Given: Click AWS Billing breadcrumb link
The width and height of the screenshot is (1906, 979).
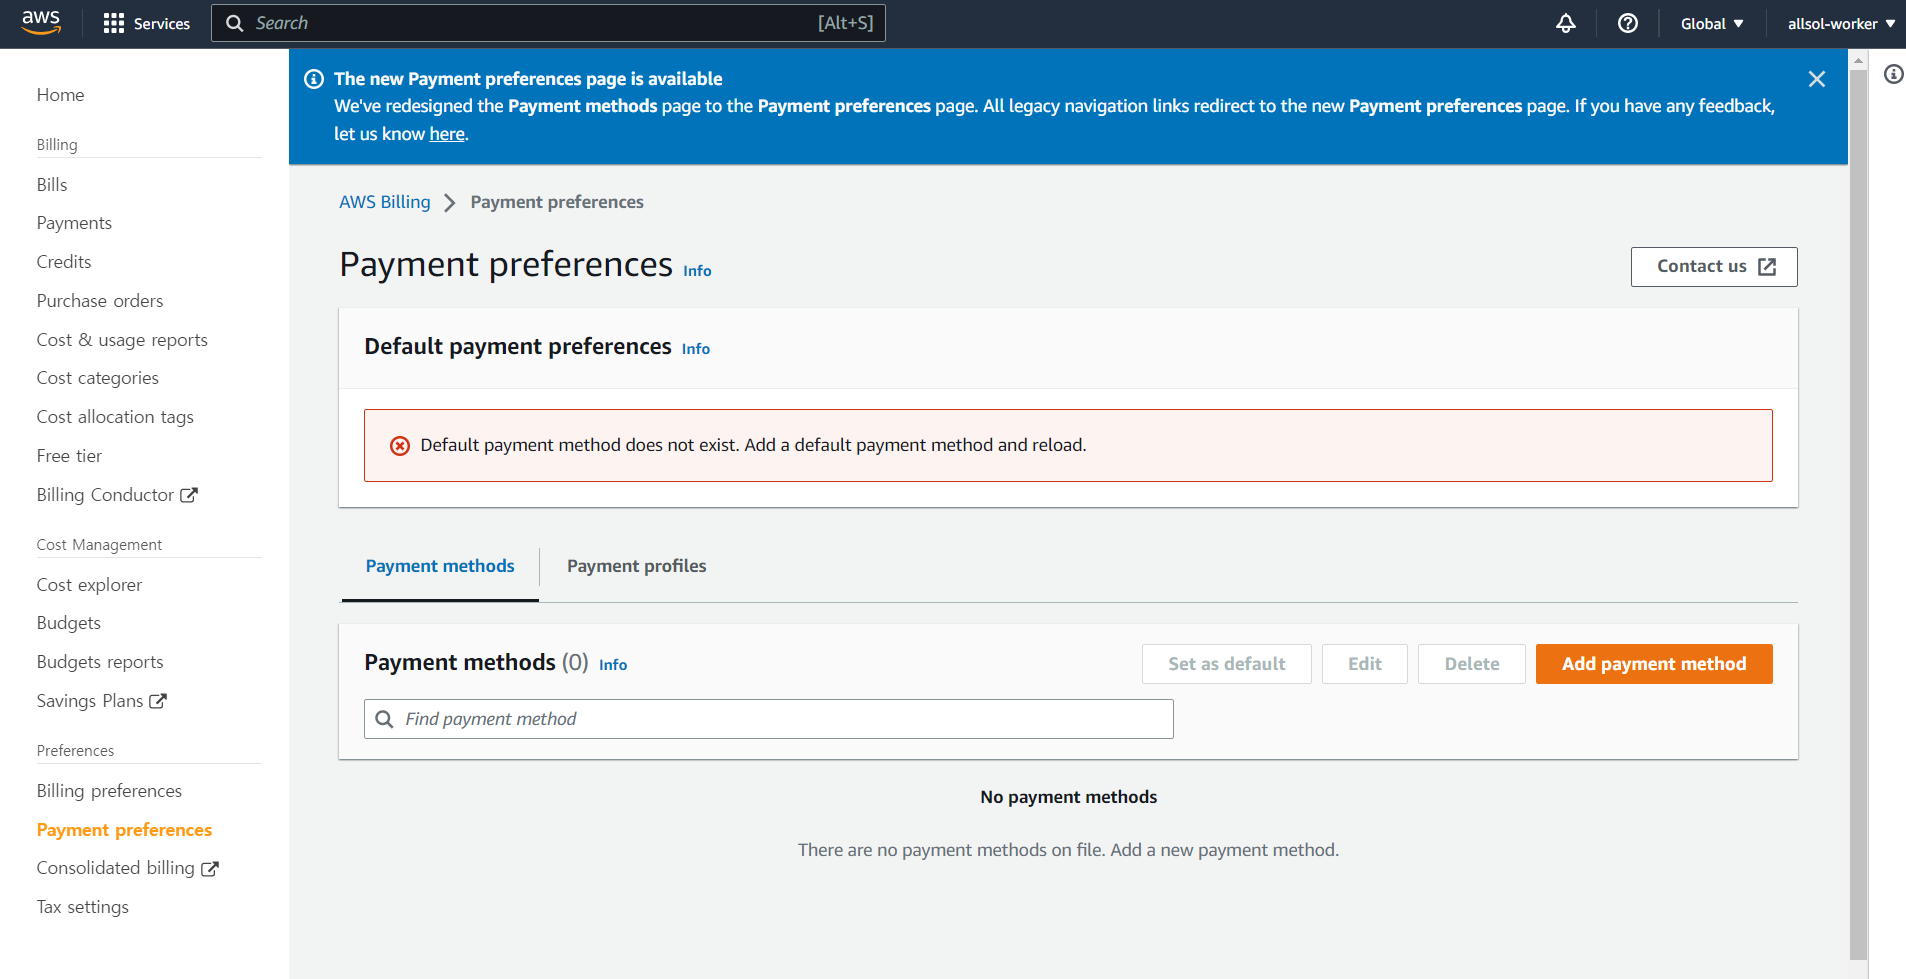Looking at the screenshot, I should pos(385,202).
